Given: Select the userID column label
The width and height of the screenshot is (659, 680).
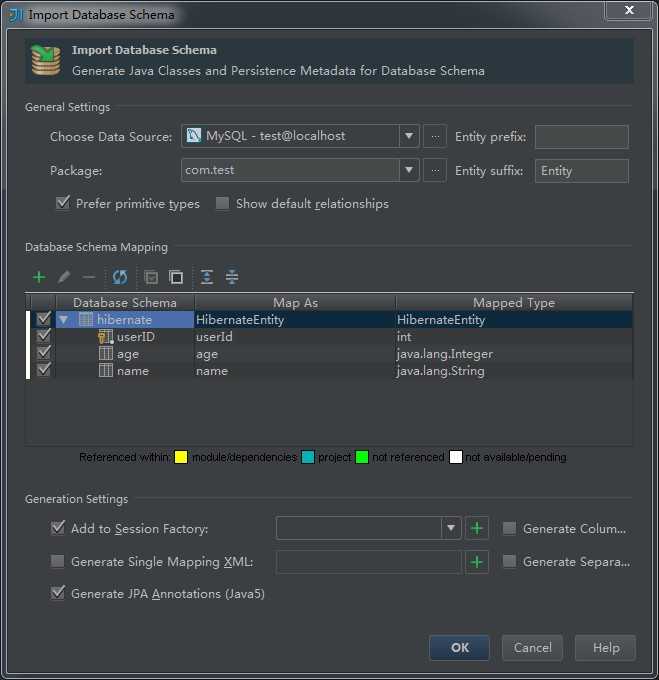Looking at the screenshot, I should coord(136,337).
